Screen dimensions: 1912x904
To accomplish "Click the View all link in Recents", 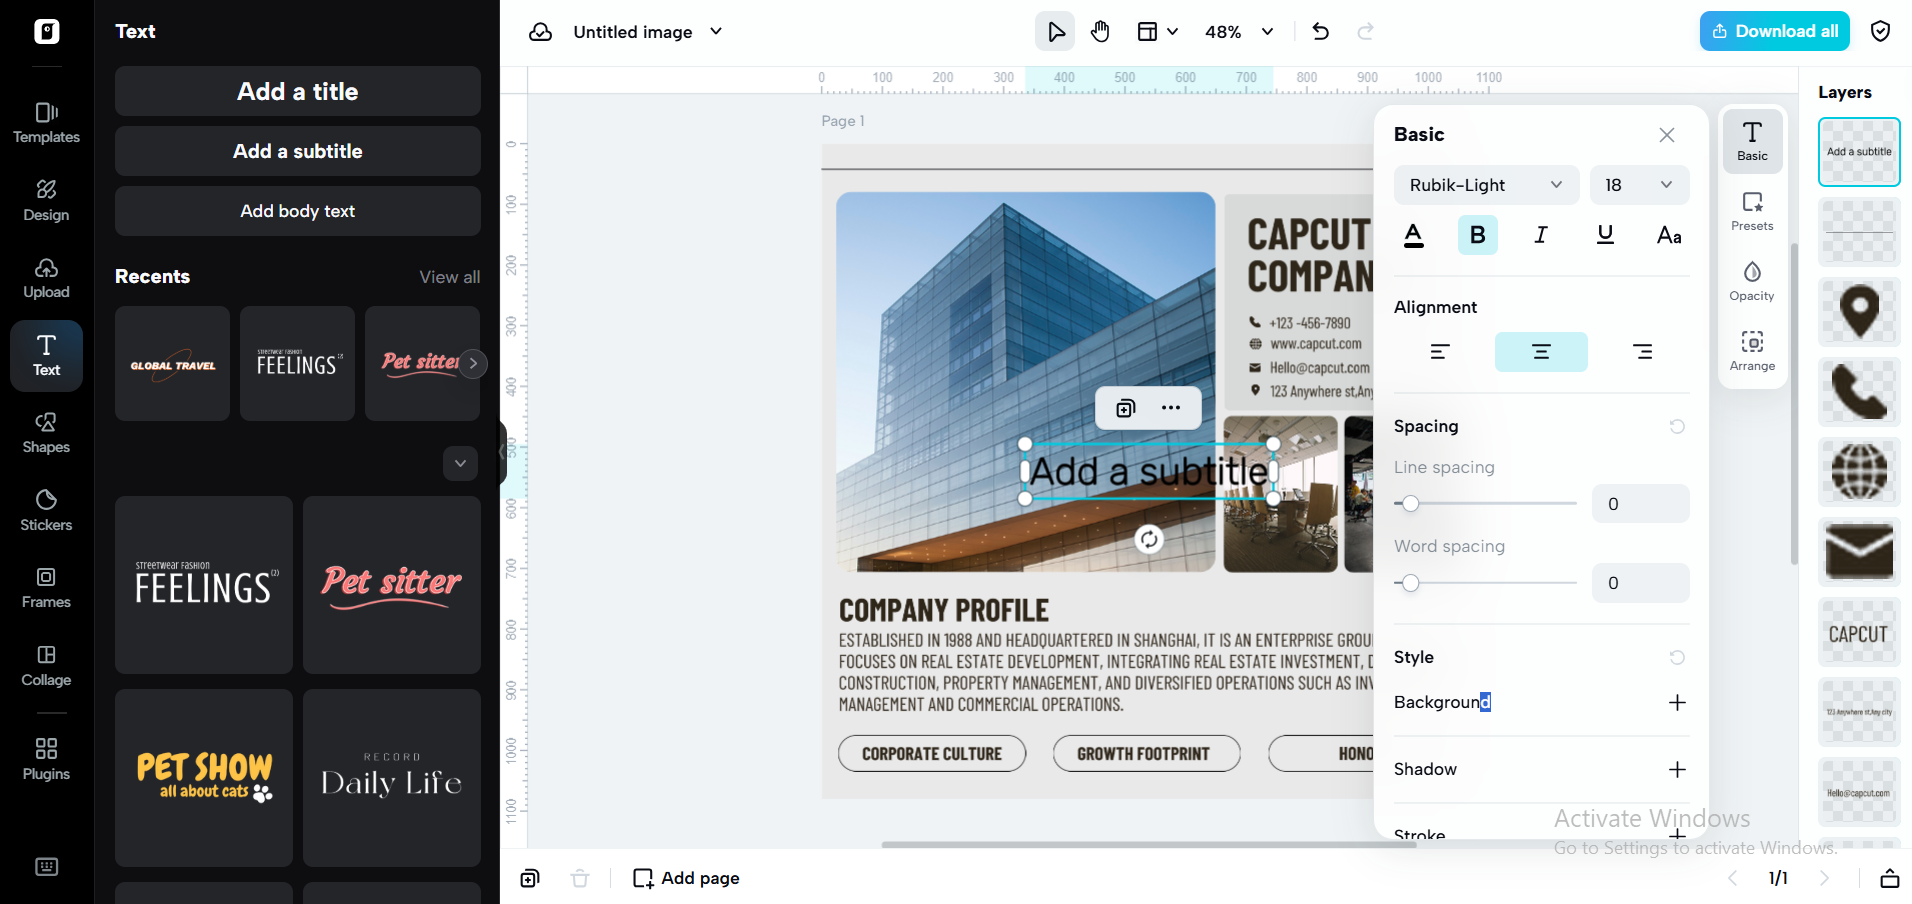I will tap(449, 277).
